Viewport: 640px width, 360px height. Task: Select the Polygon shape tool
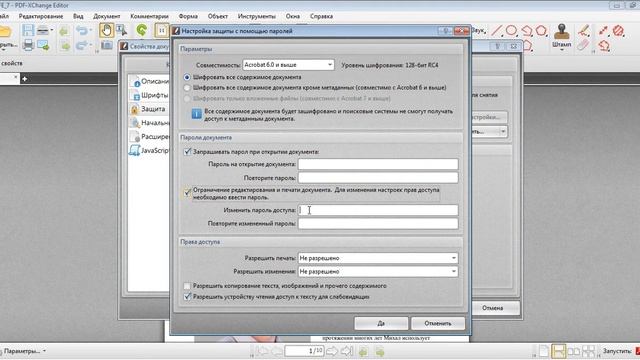(541, 30)
